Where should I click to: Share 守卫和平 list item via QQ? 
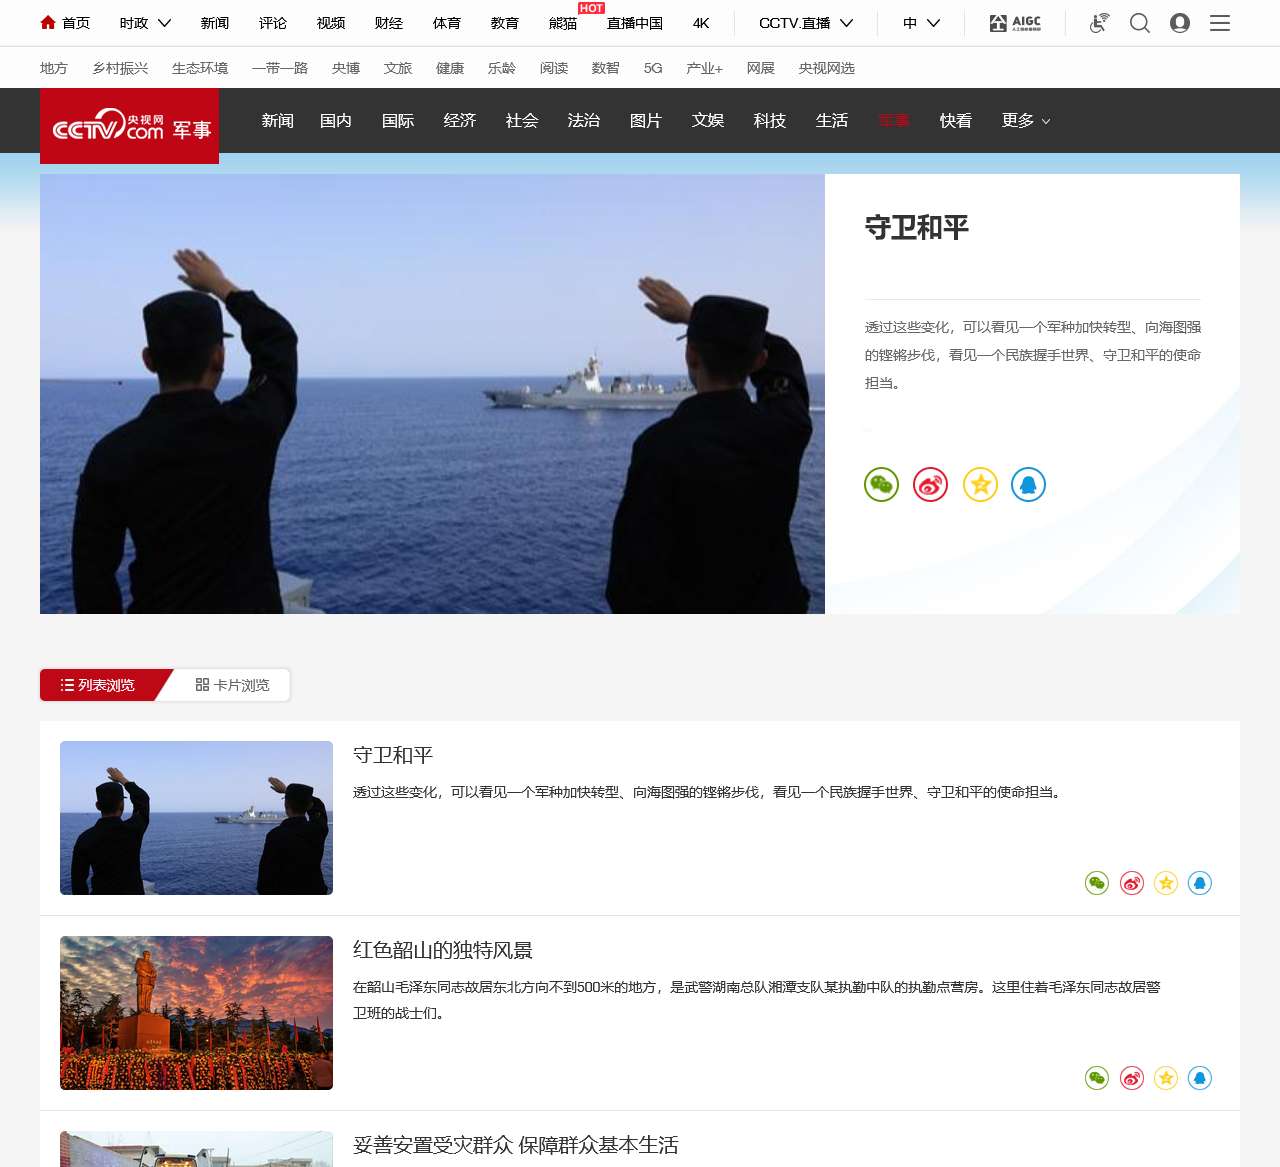[x=1200, y=883]
